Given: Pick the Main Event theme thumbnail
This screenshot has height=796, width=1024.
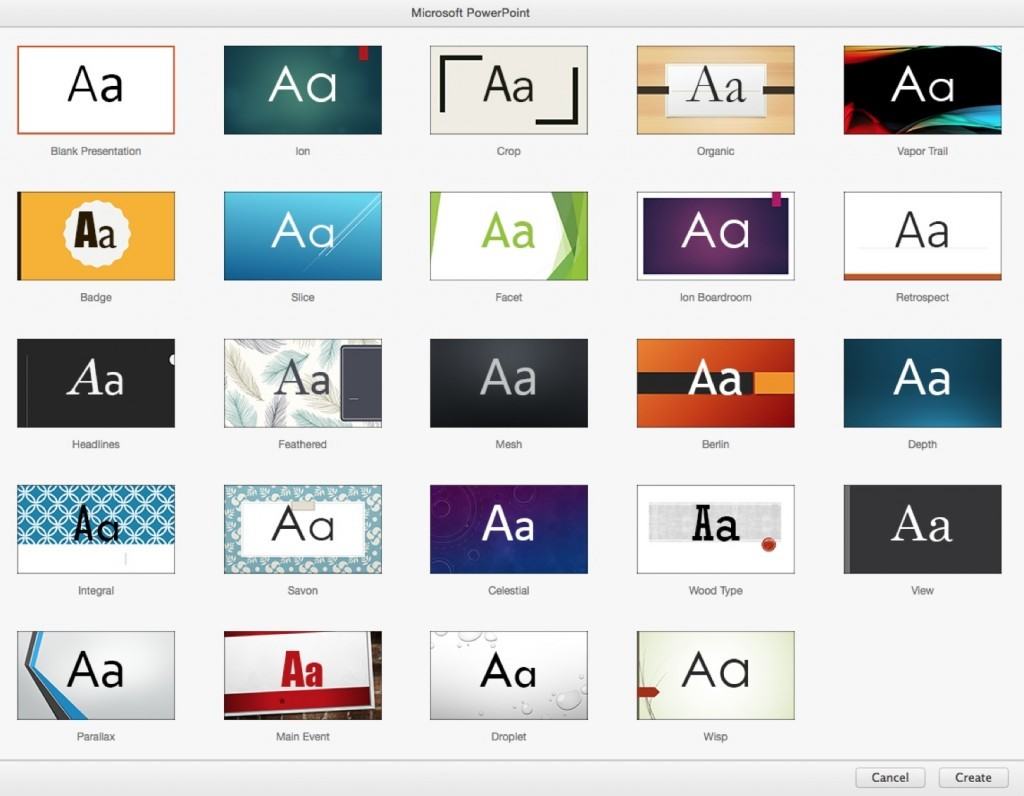Looking at the screenshot, I should coord(302,676).
